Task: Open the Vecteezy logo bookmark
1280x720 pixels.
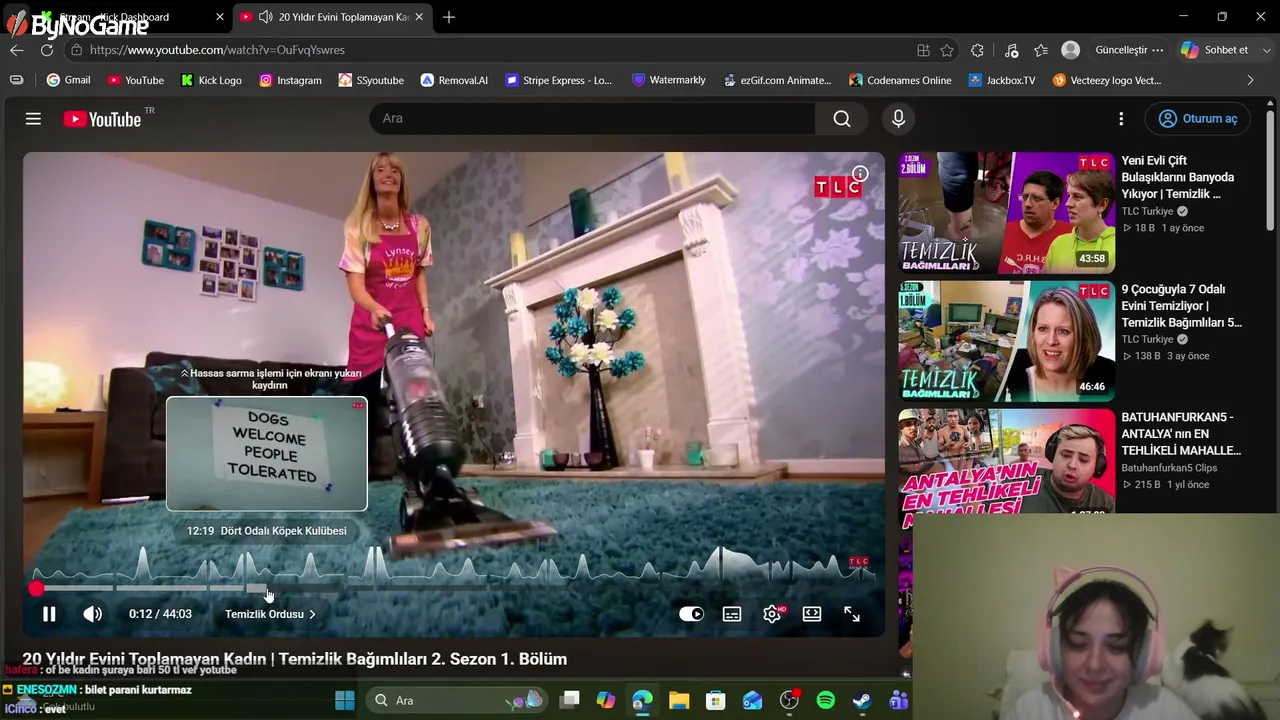Action: click(1107, 80)
